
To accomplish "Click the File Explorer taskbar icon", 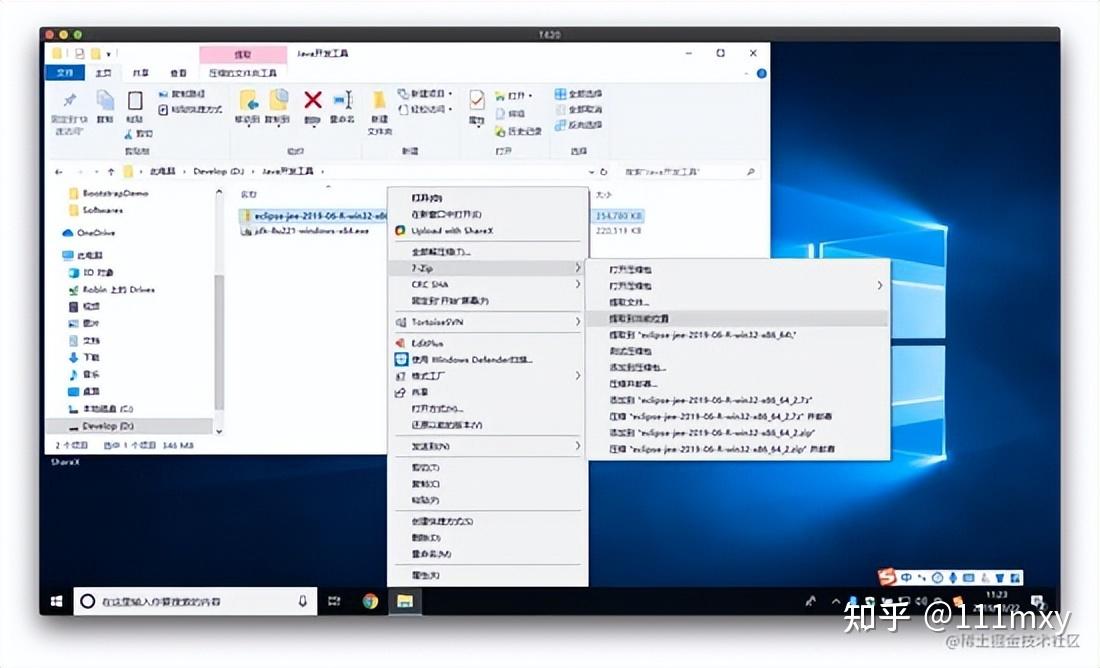I will click(405, 602).
